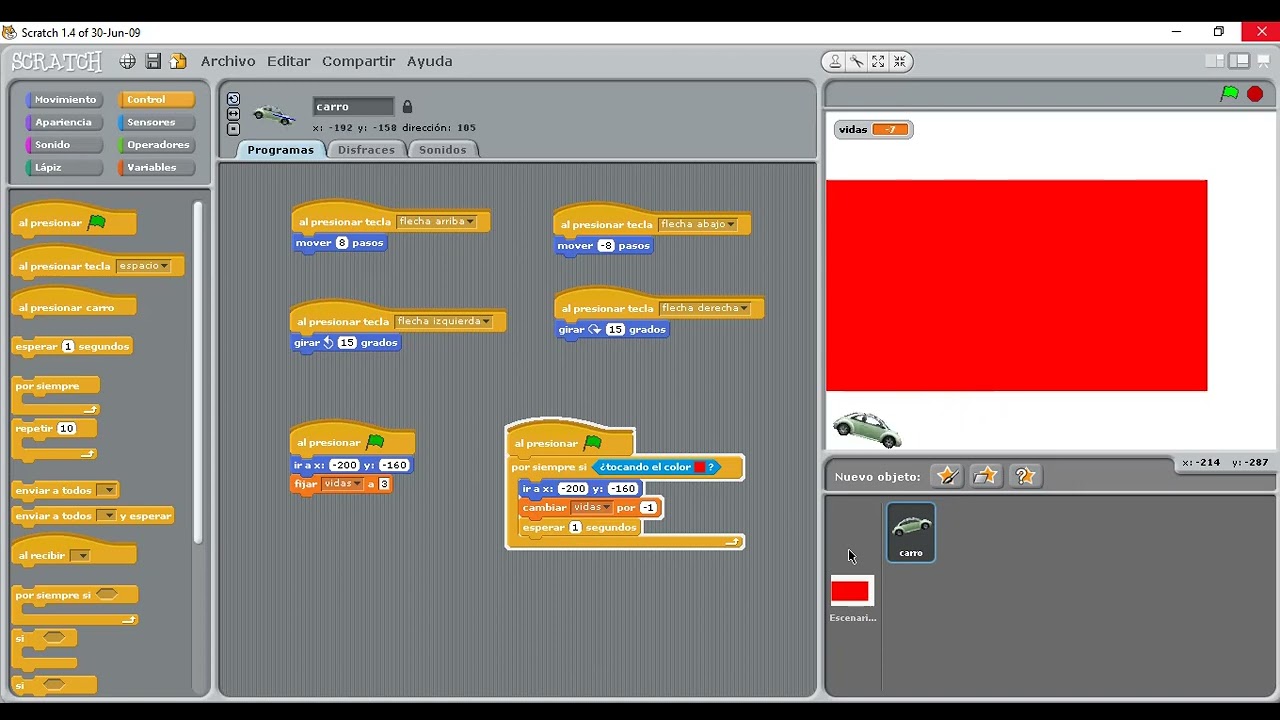The image size is (1280, 720).
Task: Open vidas dropdown in cambiar block
Action: 592,508
